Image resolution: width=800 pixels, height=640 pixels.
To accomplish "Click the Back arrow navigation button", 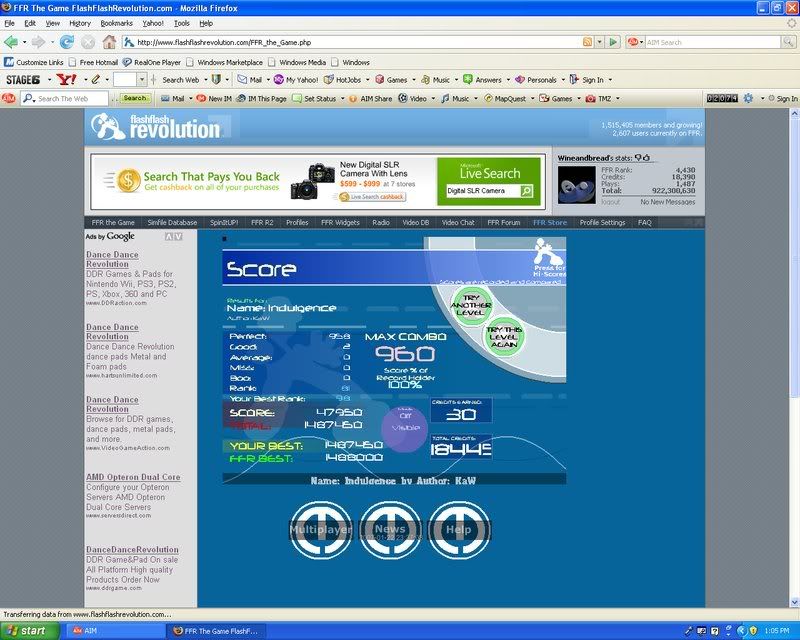I will coord(12,42).
